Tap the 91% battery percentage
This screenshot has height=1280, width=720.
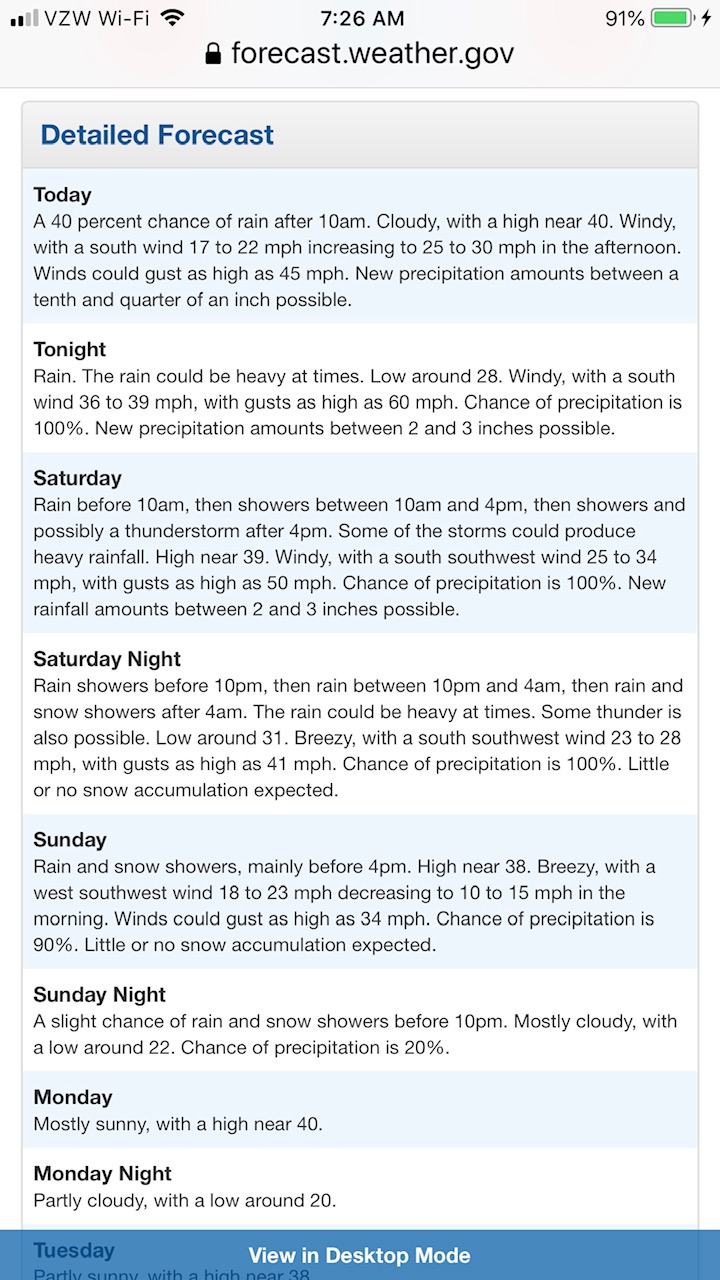pyautogui.click(x=624, y=18)
